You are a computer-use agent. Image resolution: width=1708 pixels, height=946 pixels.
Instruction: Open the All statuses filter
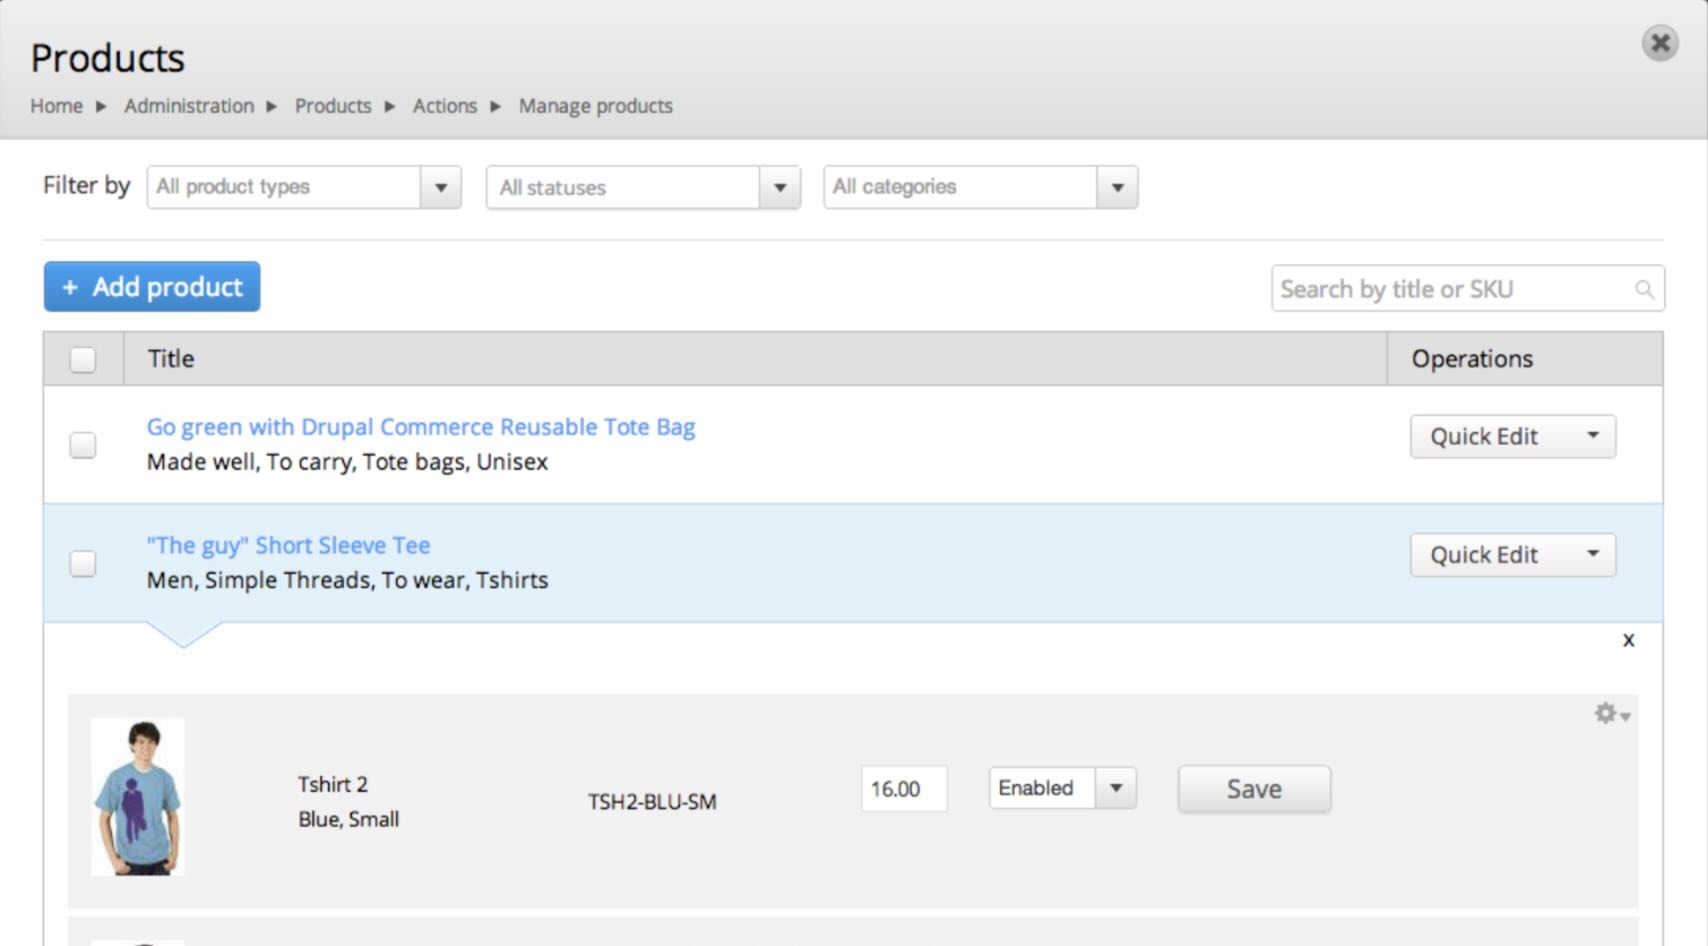[643, 187]
